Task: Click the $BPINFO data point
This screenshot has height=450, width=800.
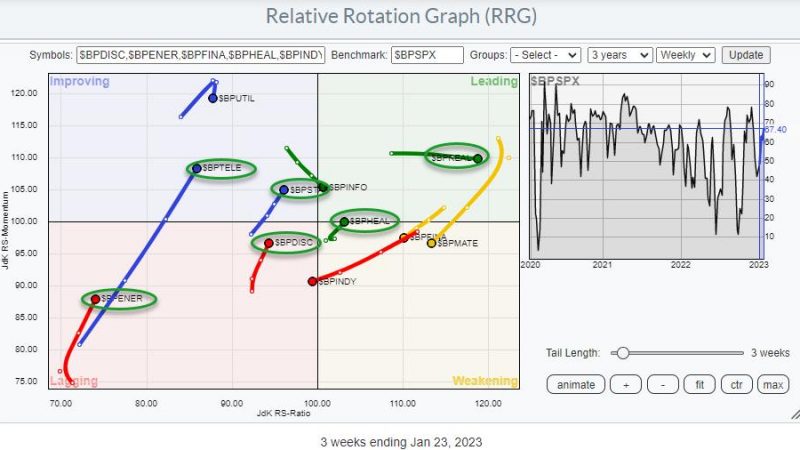Action: 323,188
